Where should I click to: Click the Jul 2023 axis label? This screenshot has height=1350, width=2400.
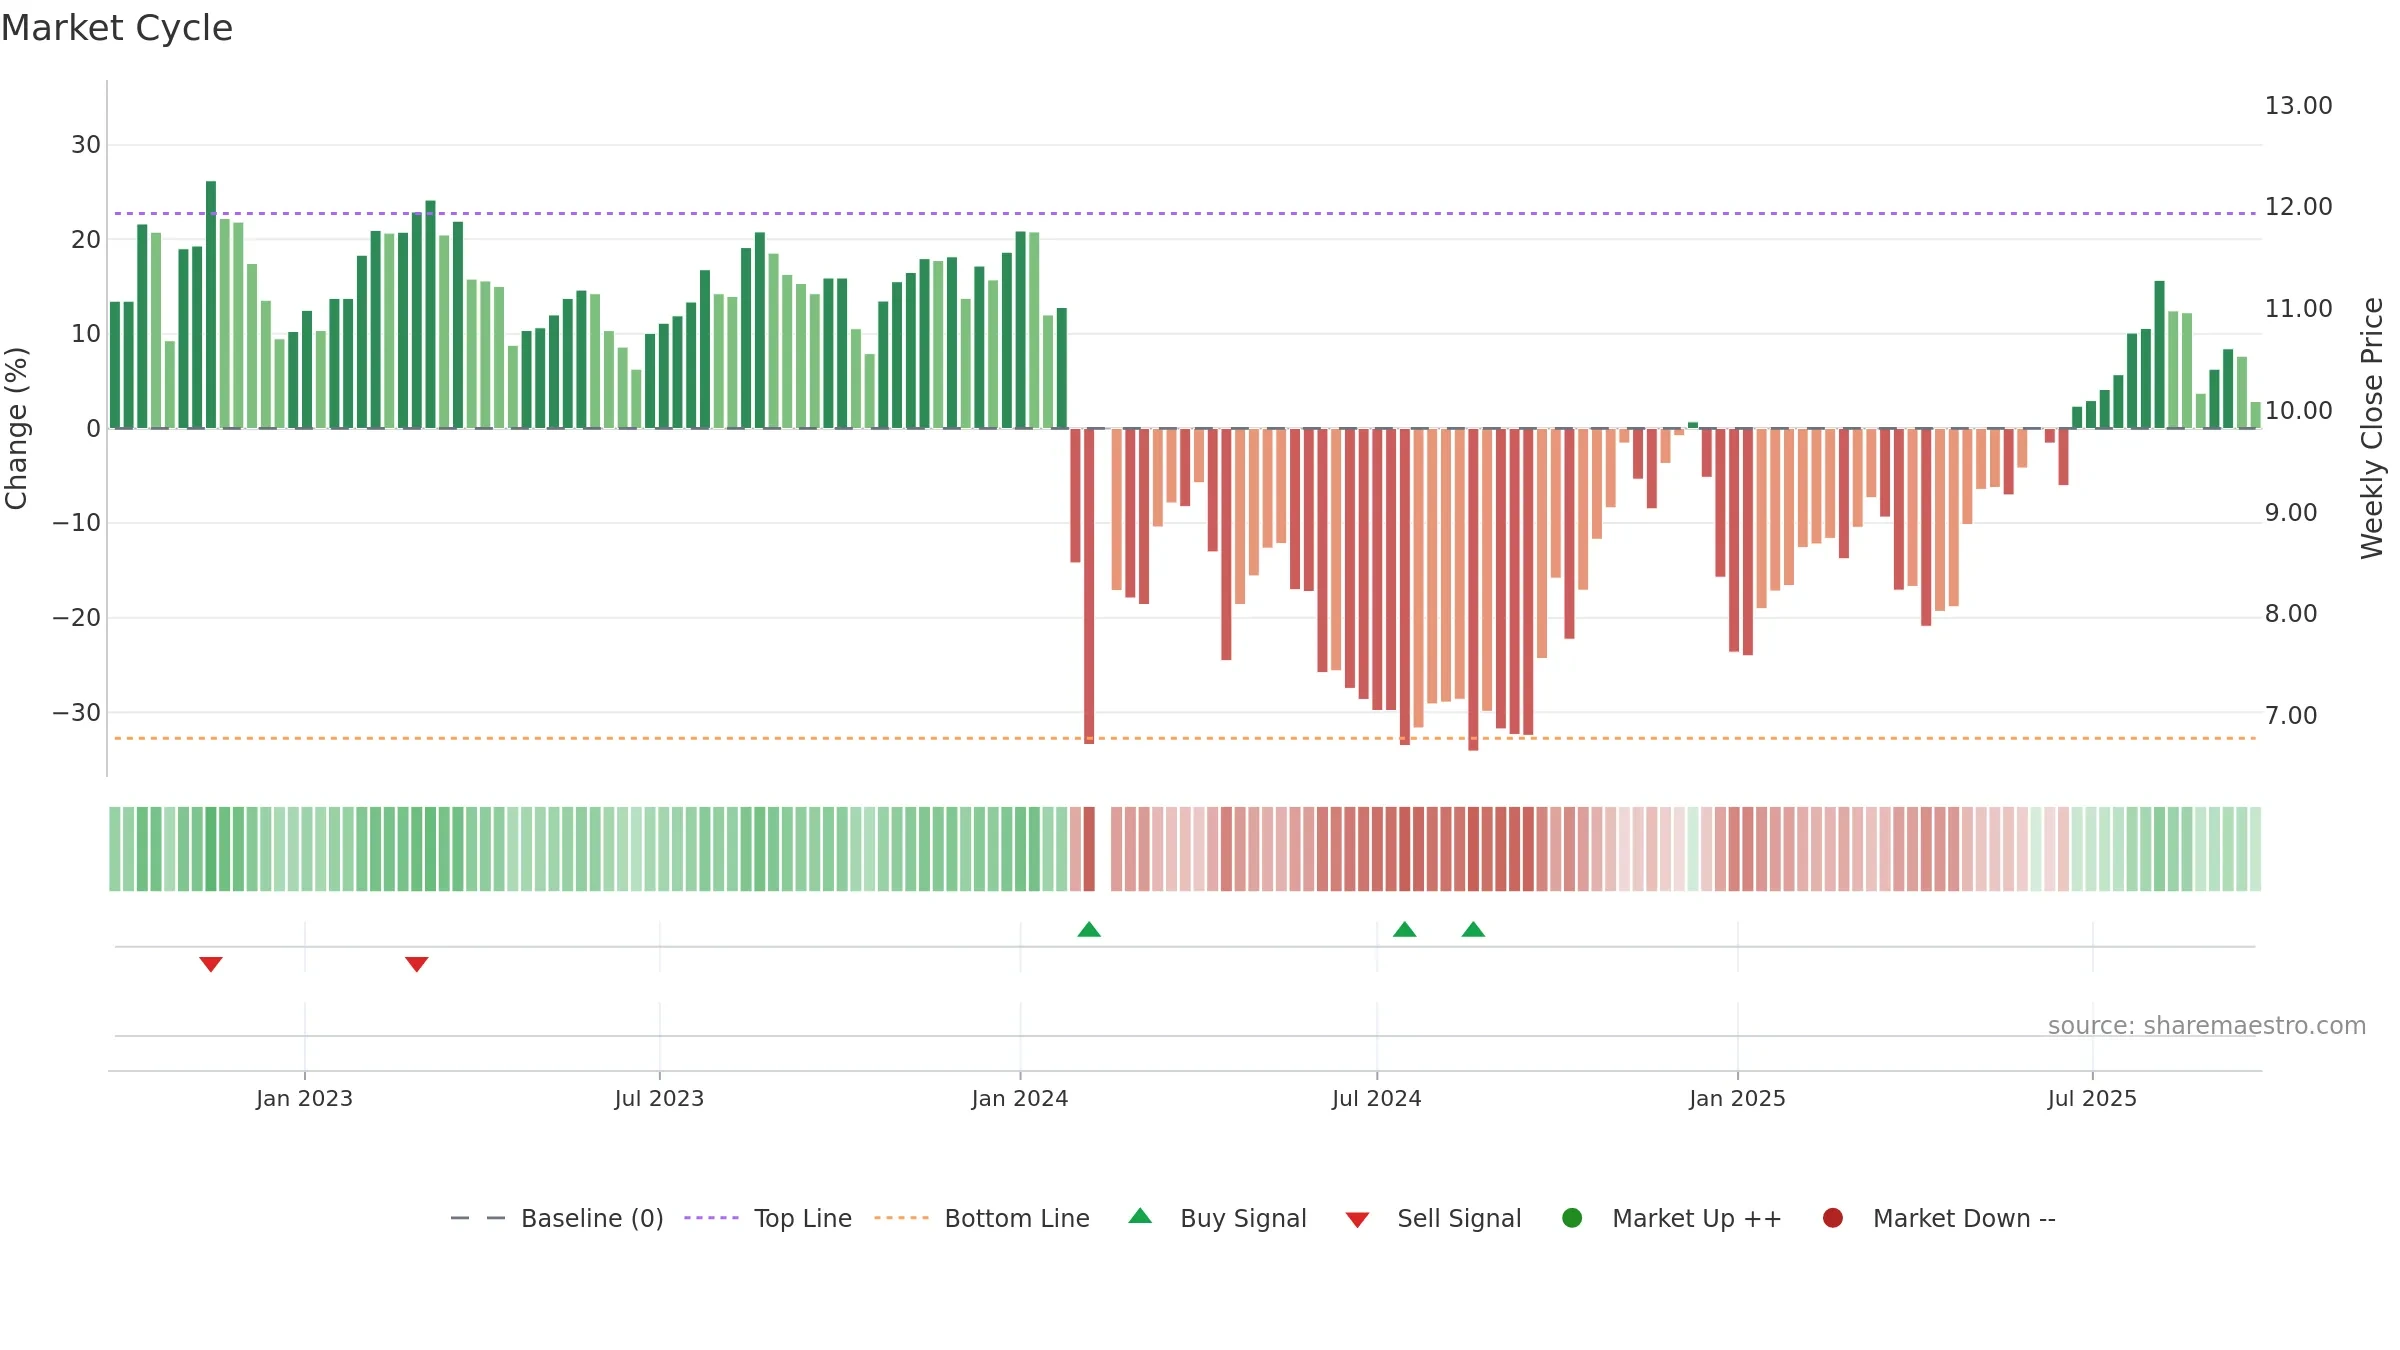[x=659, y=1098]
